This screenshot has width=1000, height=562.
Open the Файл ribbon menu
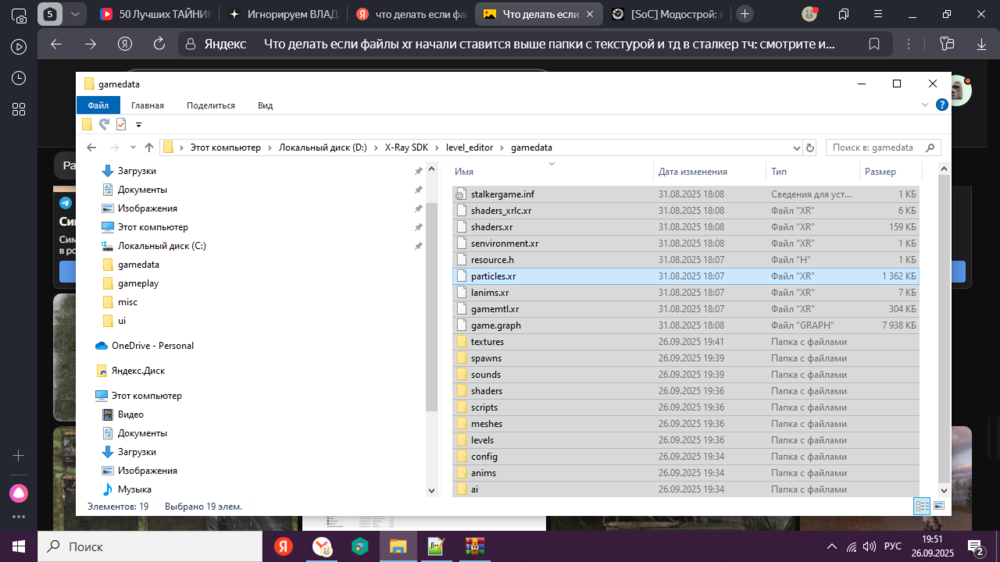point(98,105)
